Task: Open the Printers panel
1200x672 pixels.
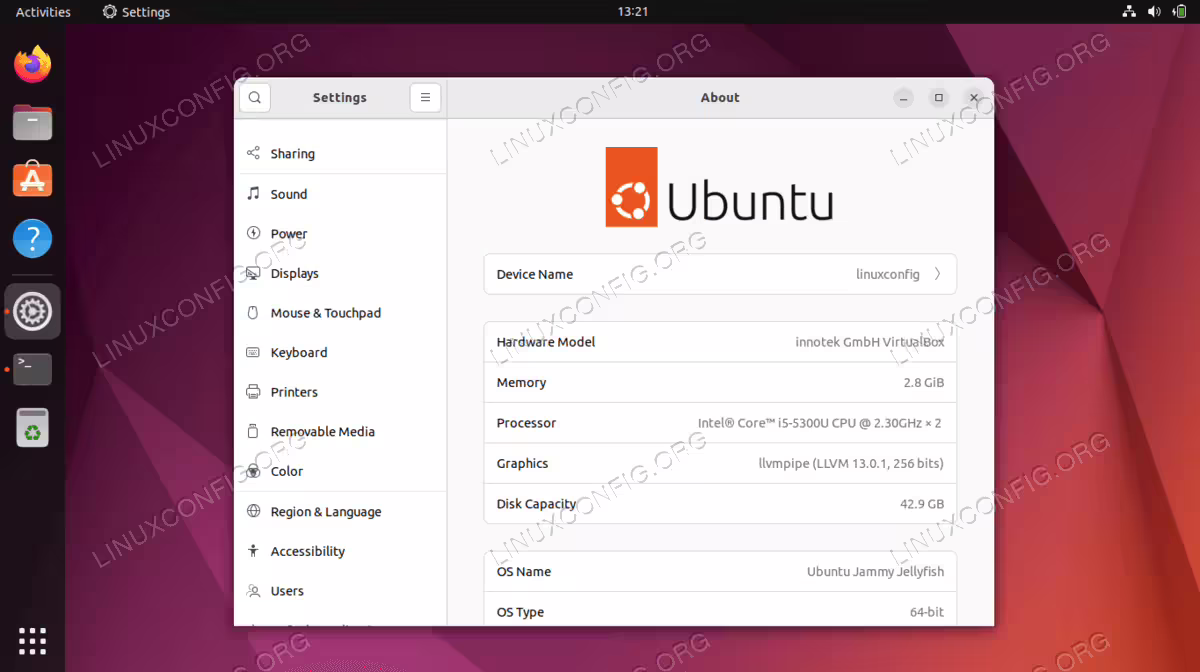Action: 340,392
